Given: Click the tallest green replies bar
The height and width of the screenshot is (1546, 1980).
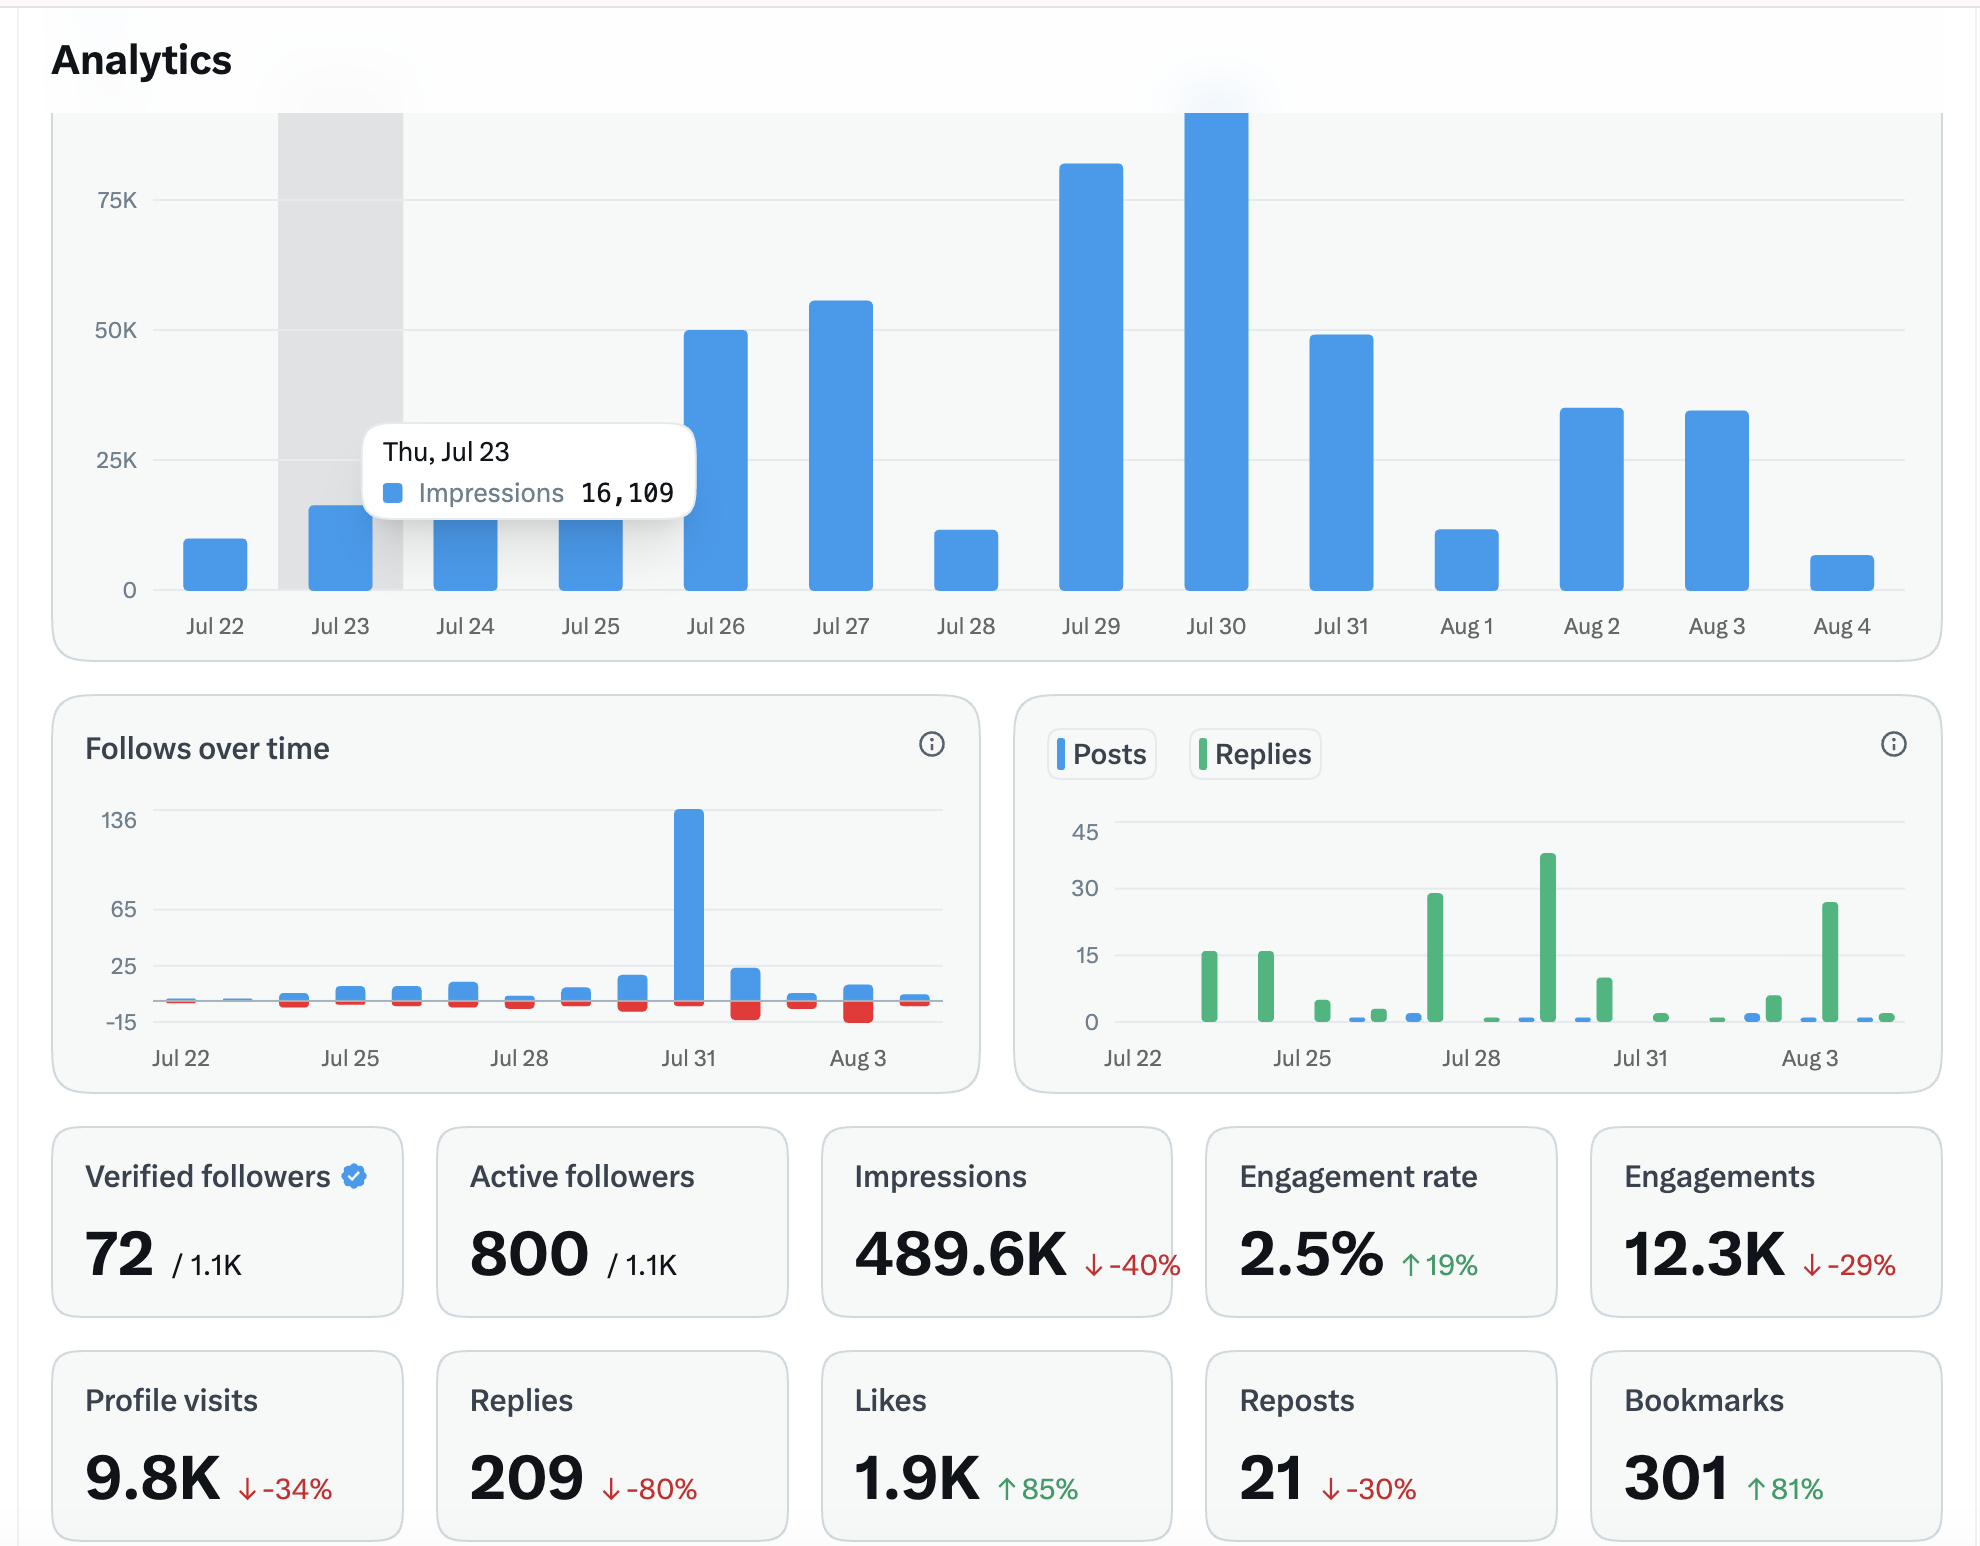Looking at the screenshot, I should click(1548, 937).
